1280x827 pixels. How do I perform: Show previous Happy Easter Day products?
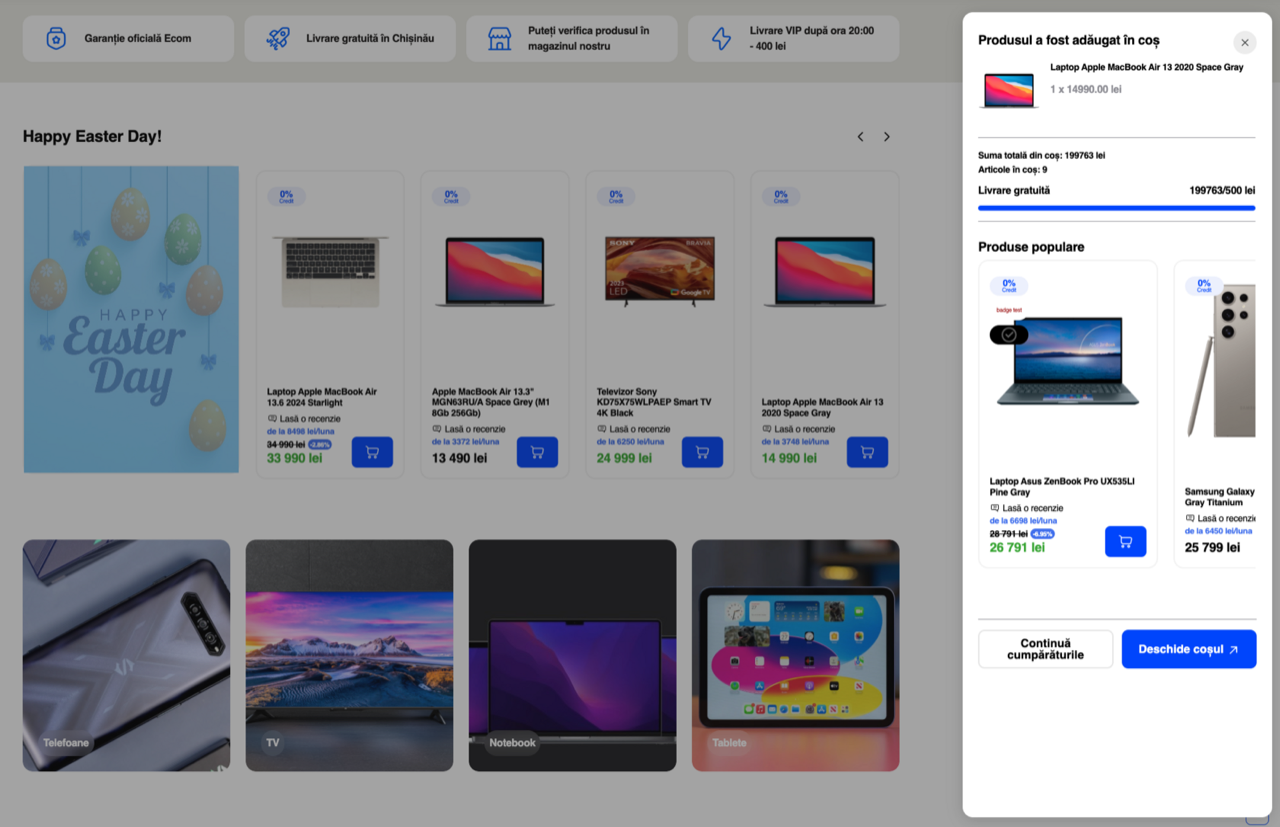860,137
